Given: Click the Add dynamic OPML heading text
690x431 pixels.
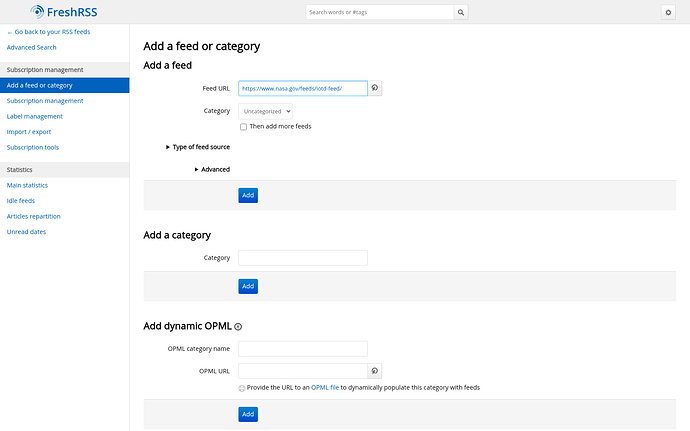Looking at the screenshot, I should [x=187, y=326].
